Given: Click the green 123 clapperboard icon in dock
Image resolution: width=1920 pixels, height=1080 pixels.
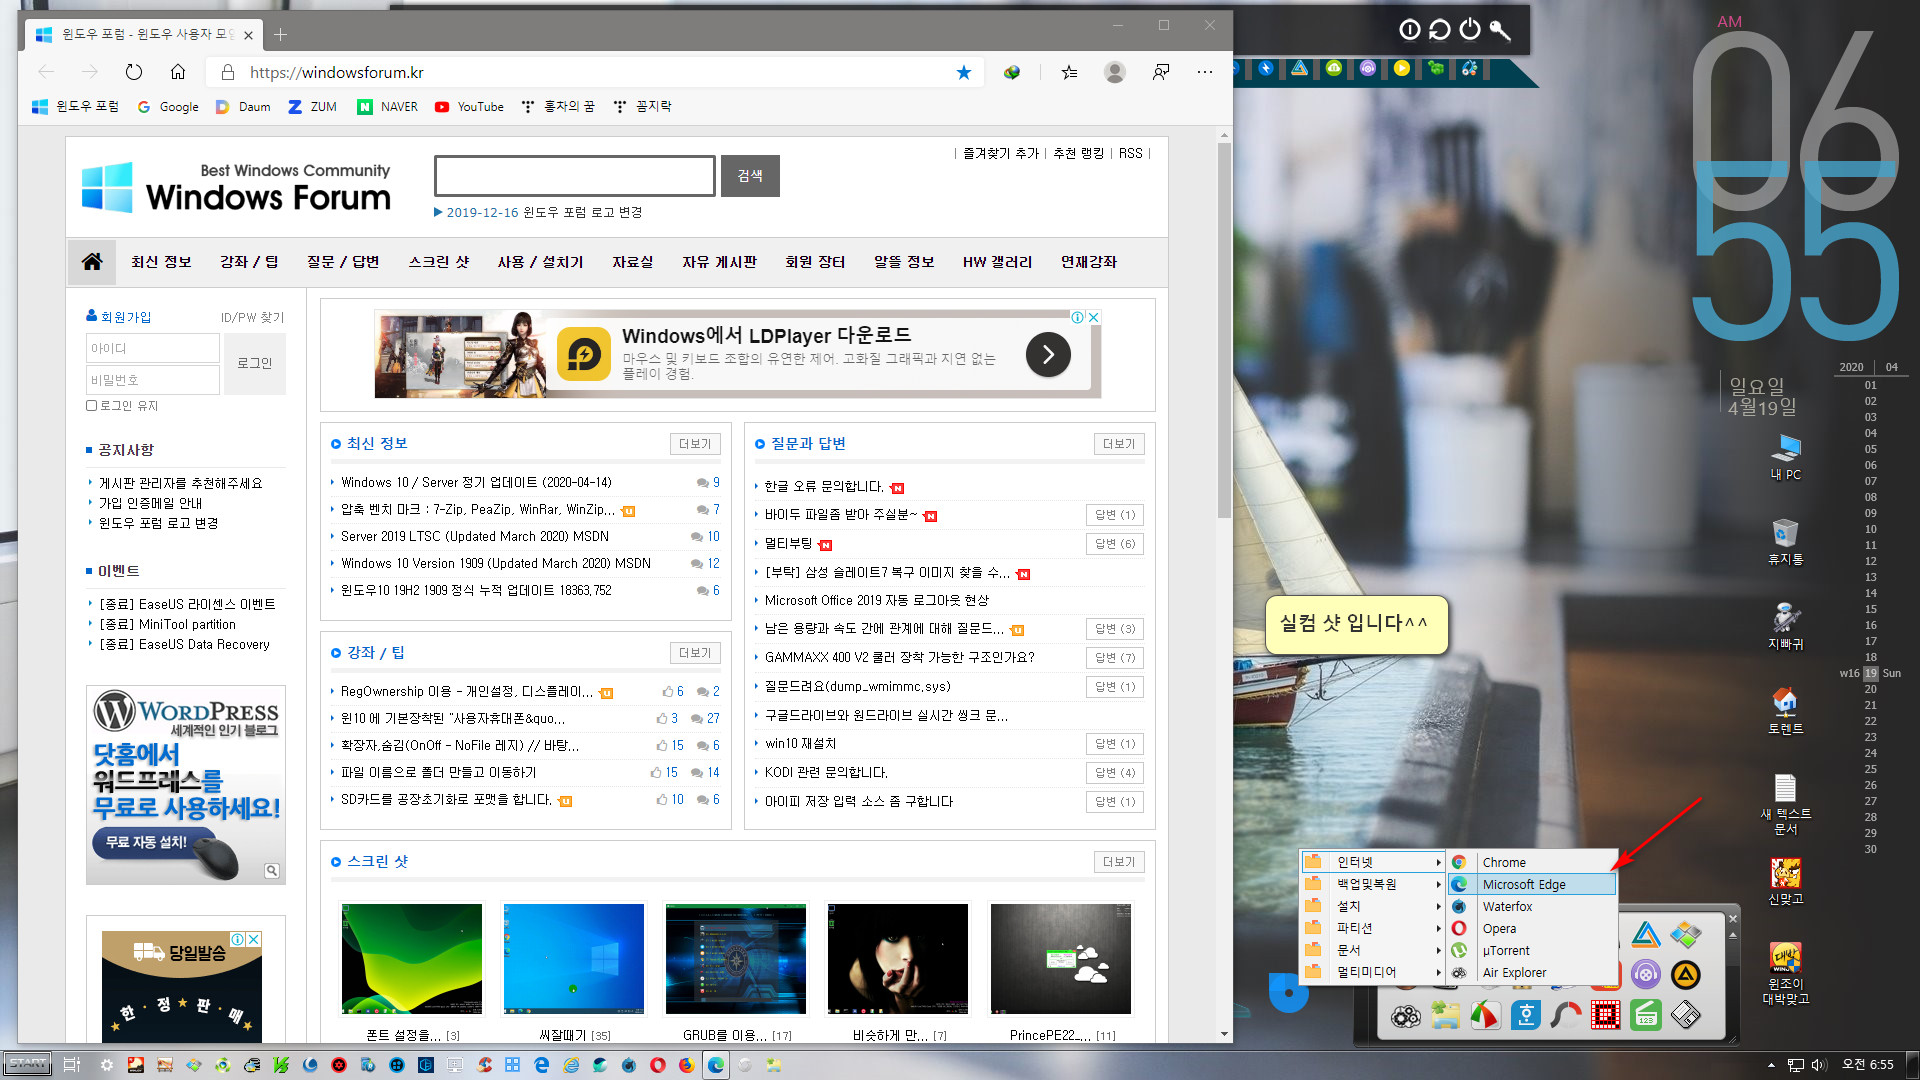Looking at the screenshot, I should pos(1646,1016).
